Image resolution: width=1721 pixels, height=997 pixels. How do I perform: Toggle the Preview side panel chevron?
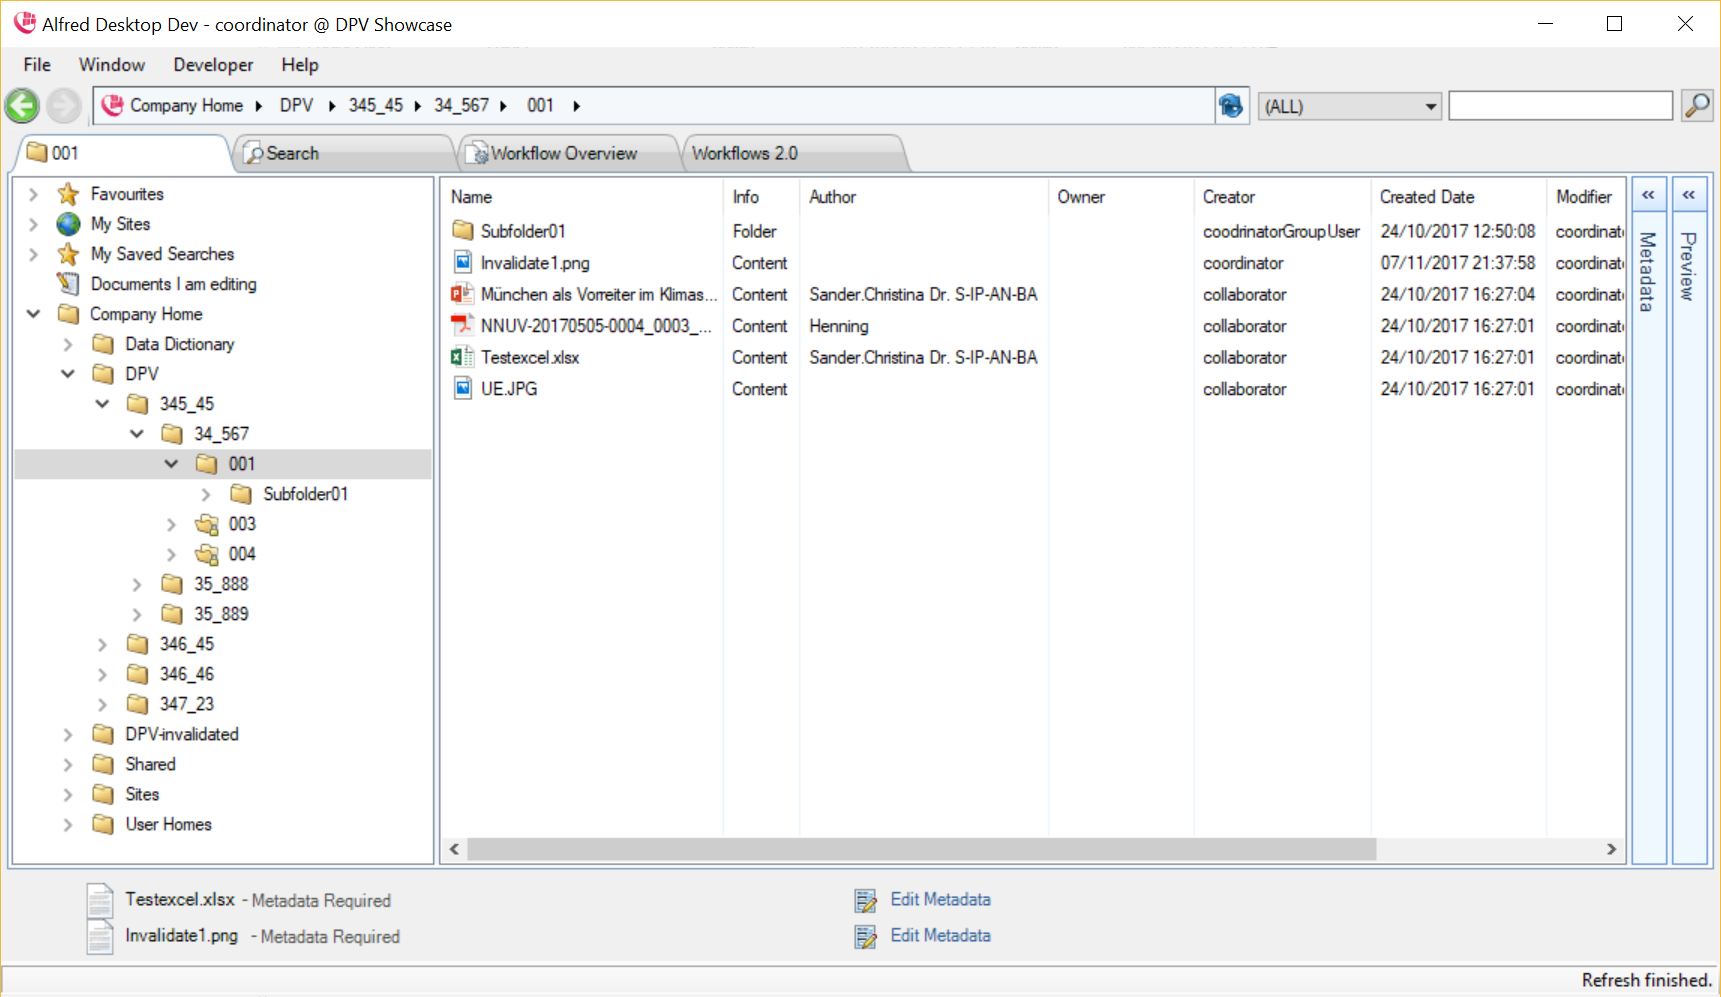pyautogui.click(x=1688, y=195)
